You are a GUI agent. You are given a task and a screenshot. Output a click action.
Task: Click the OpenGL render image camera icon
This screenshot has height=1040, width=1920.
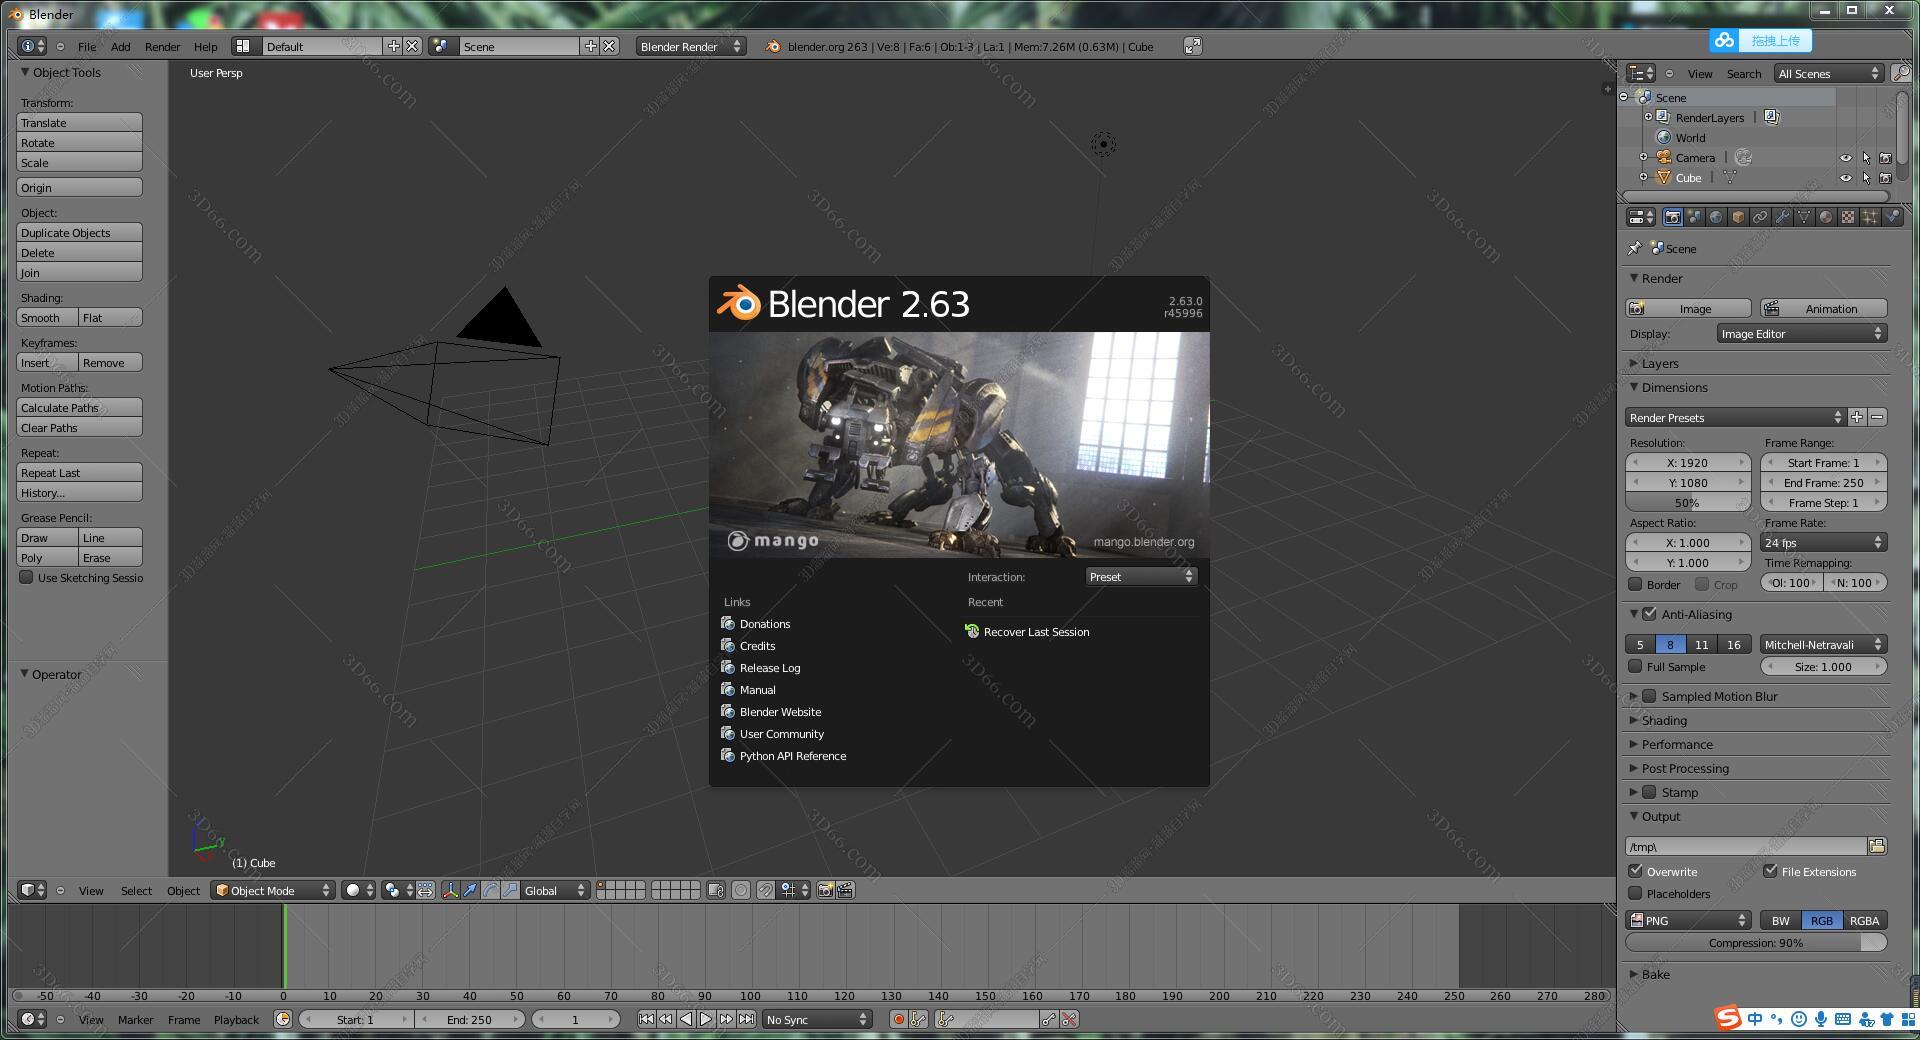tap(825, 890)
